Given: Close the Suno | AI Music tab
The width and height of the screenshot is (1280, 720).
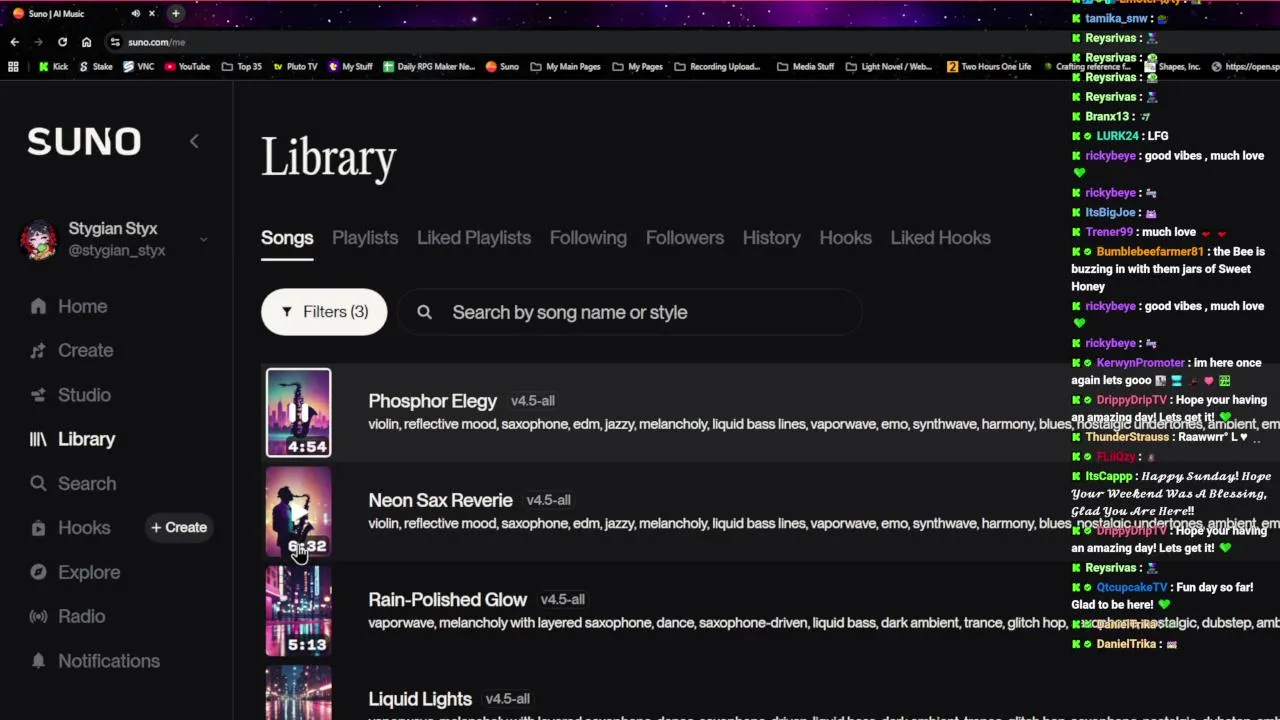Looking at the screenshot, I should pyautogui.click(x=152, y=13).
